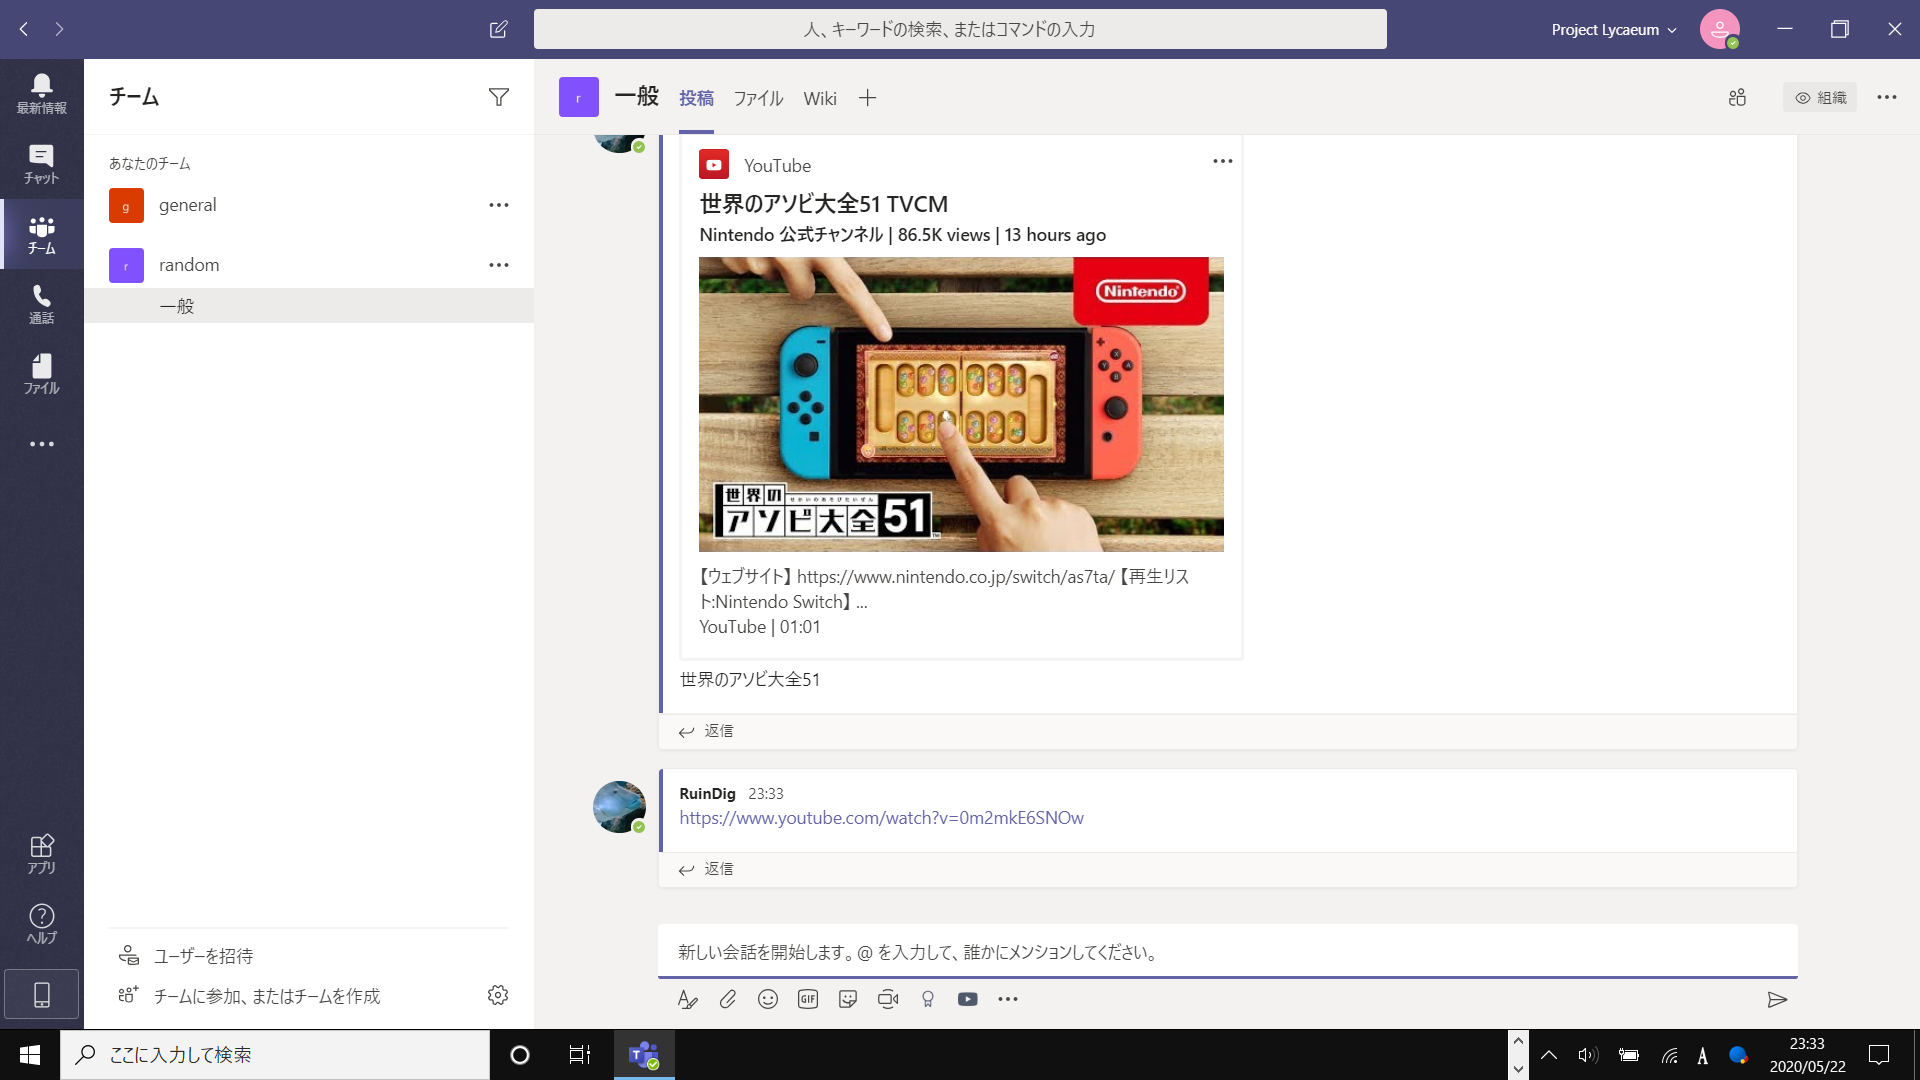This screenshot has width=1920, height=1080.
Task: Switch to the Wiki tab
Action: 819,98
